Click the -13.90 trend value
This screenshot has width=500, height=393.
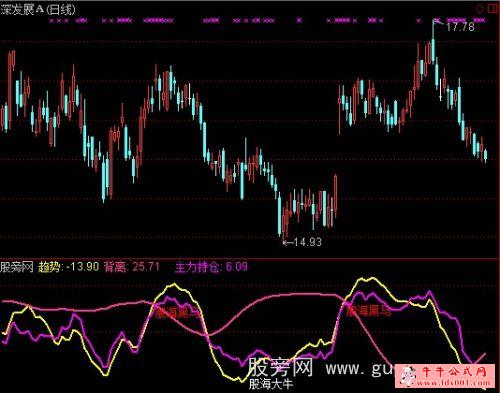pyautogui.click(x=83, y=267)
